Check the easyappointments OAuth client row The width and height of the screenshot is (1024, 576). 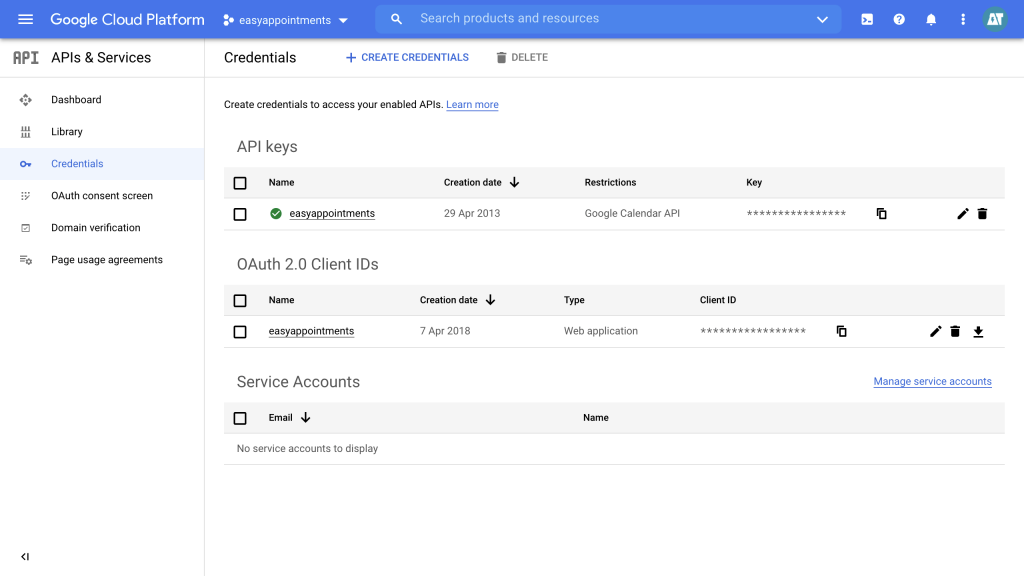click(240, 332)
